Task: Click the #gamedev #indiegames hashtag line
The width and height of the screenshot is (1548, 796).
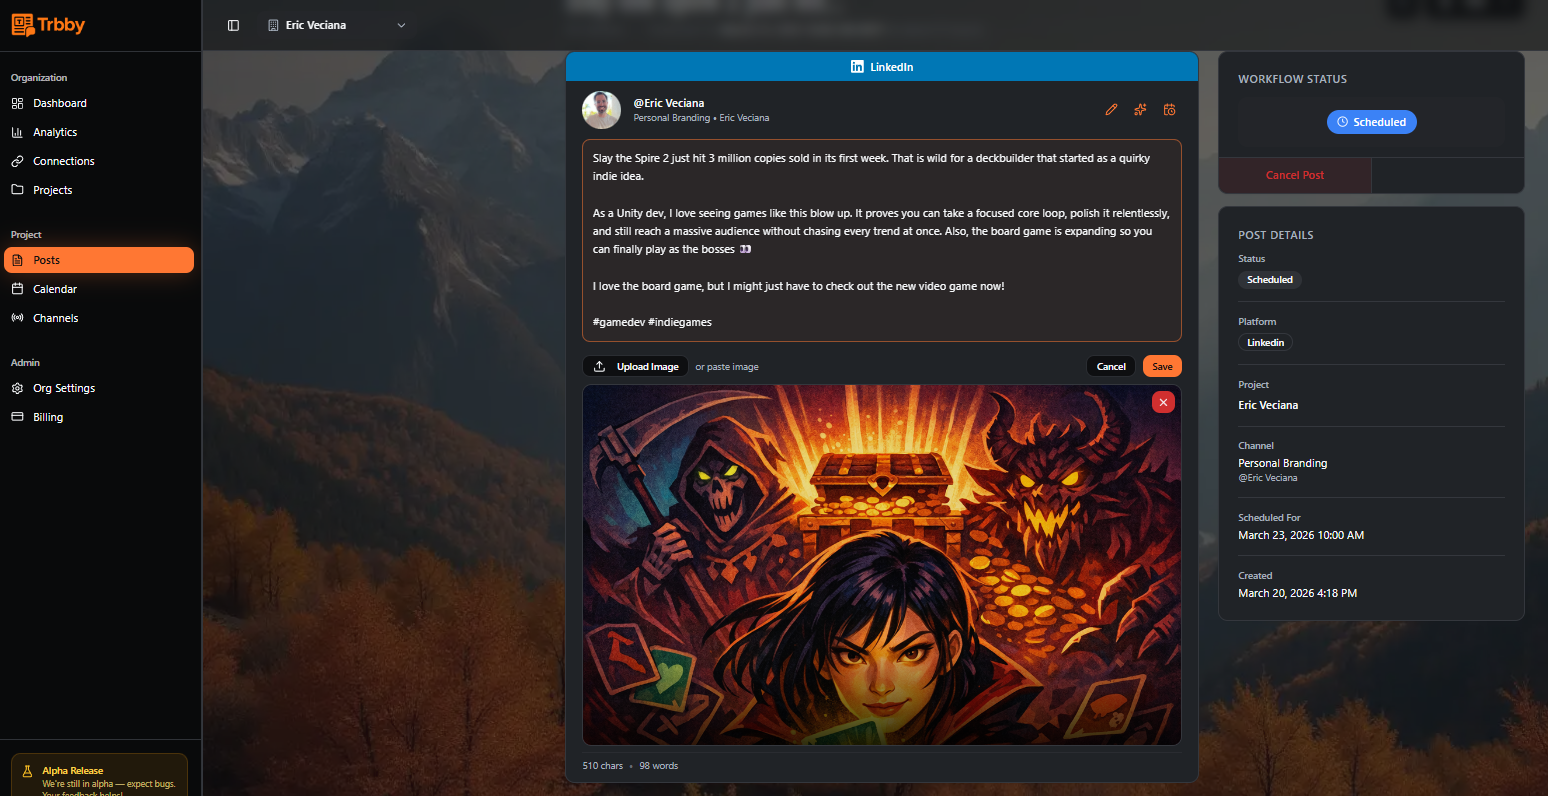Action: click(652, 322)
